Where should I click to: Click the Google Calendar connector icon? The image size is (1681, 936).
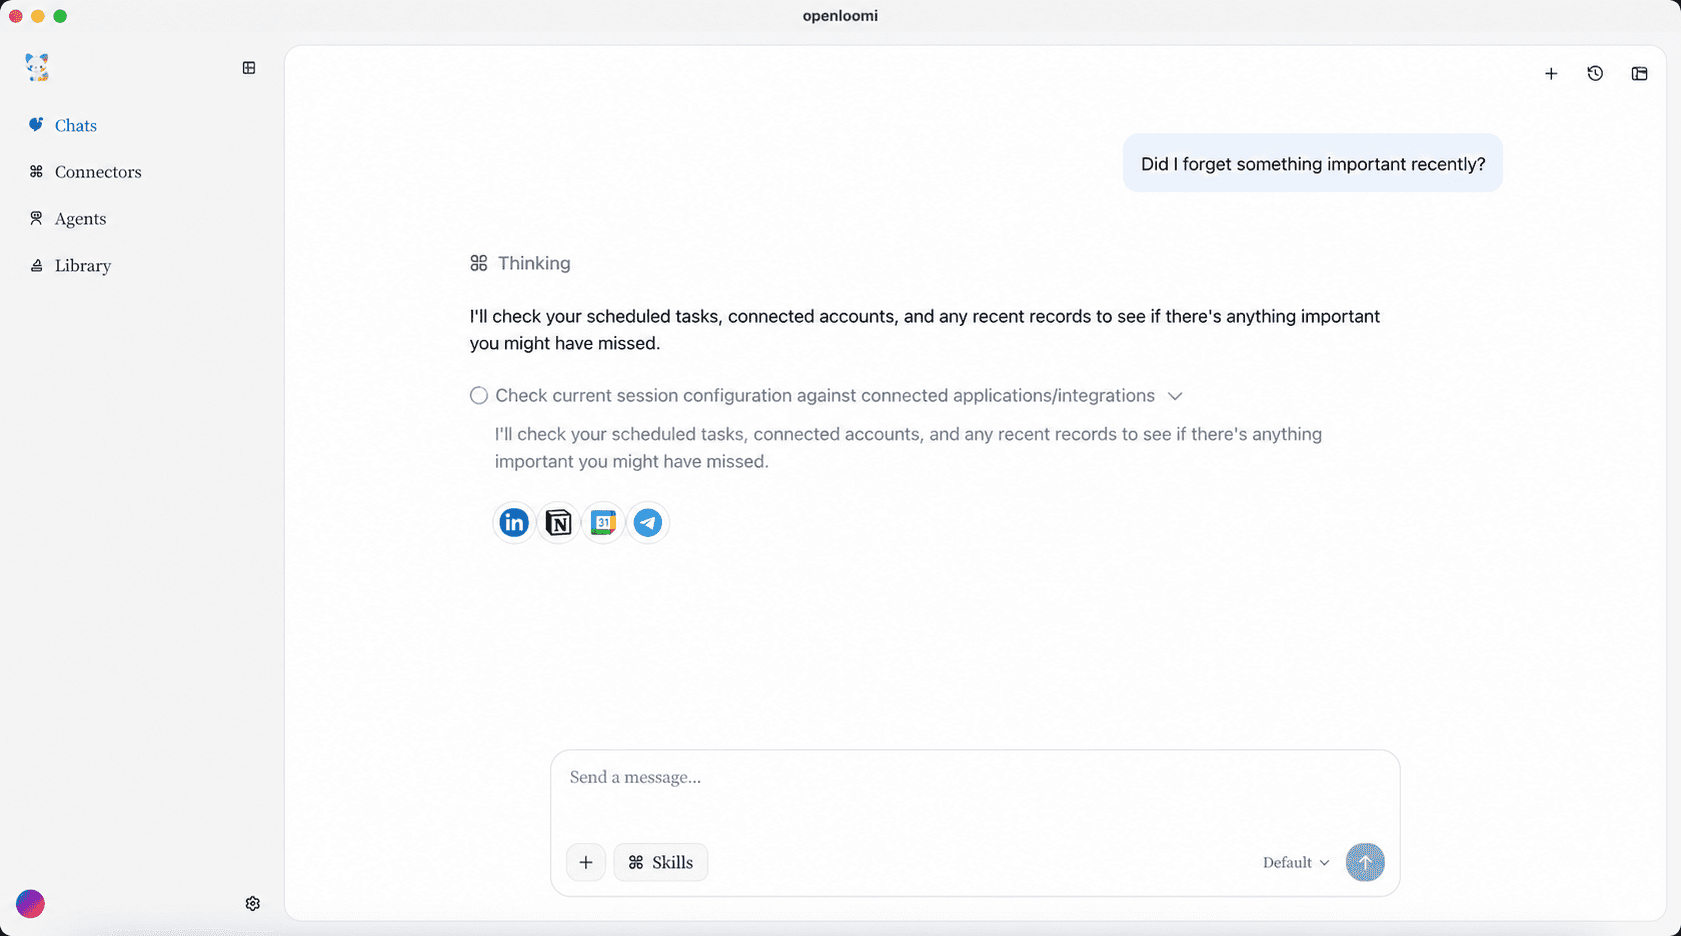pyautogui.click(x=603, y=522)
